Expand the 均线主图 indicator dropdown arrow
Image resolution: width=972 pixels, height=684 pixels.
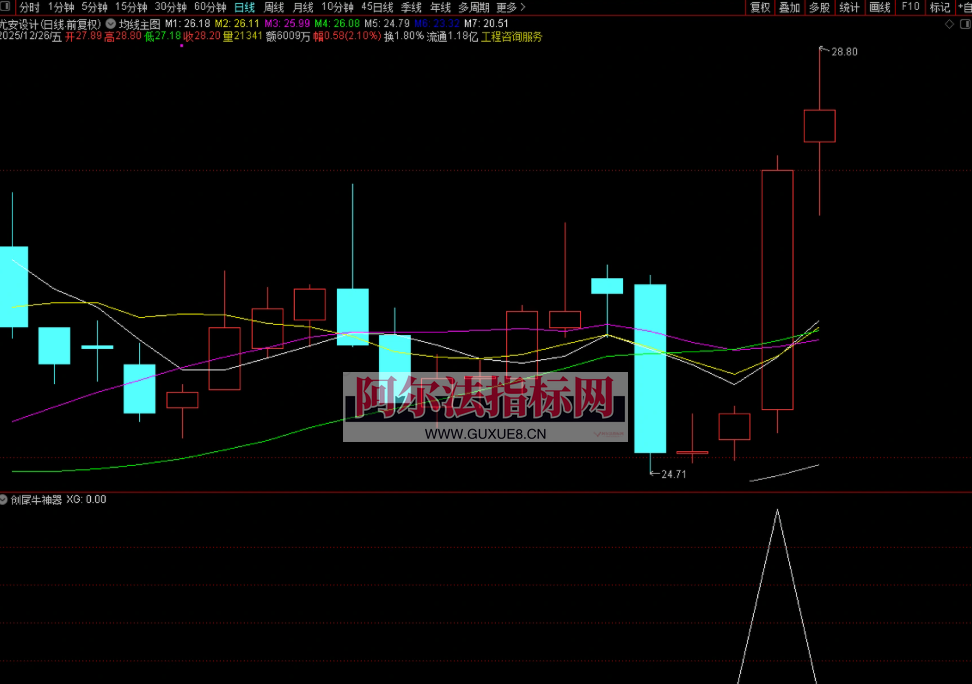pyautogui.click(x=110, y=22)
